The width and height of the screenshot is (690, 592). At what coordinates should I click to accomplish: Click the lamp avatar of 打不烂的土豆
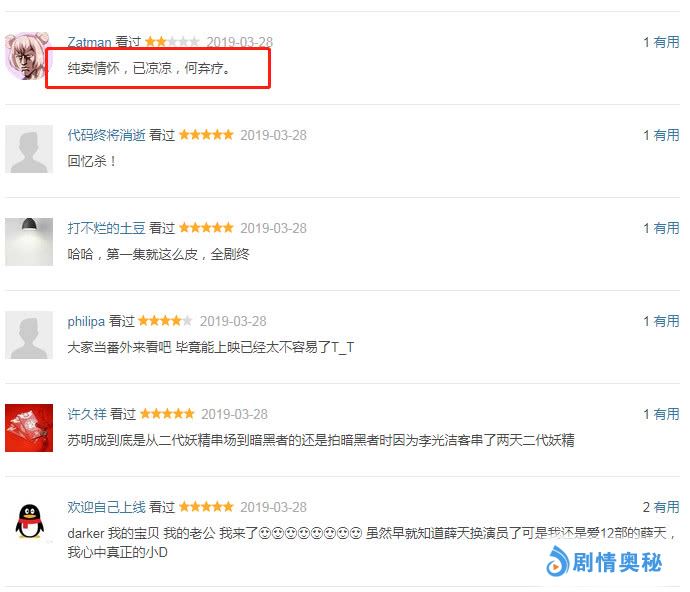(x=29, y=242)
